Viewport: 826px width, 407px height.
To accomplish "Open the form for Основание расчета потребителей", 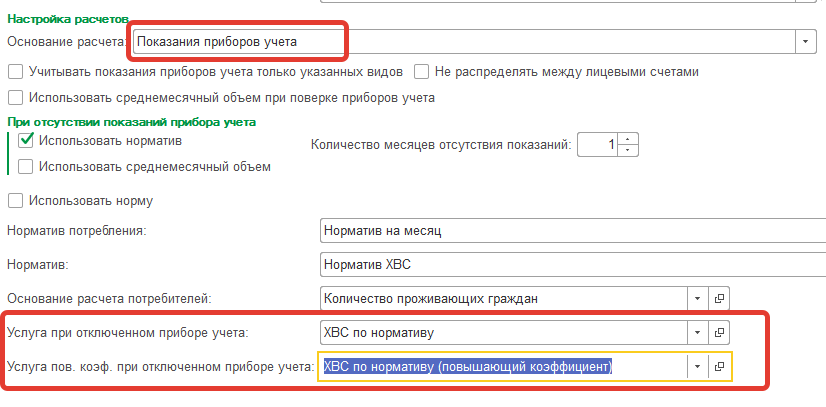I will point(720,298).
